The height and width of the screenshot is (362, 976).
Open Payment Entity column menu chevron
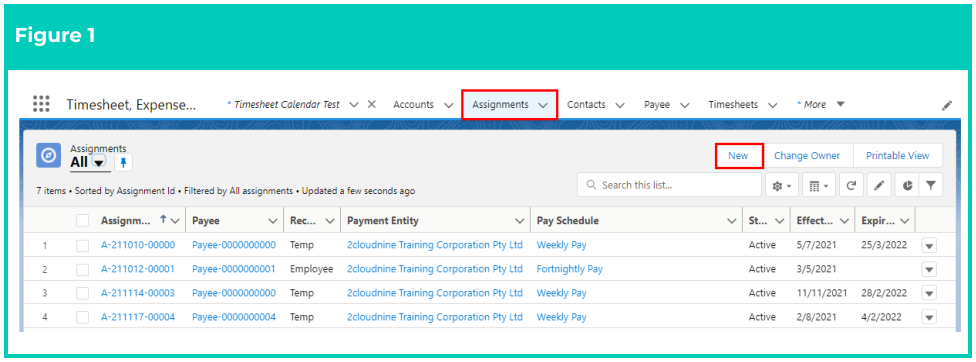(x=520, y=221)
